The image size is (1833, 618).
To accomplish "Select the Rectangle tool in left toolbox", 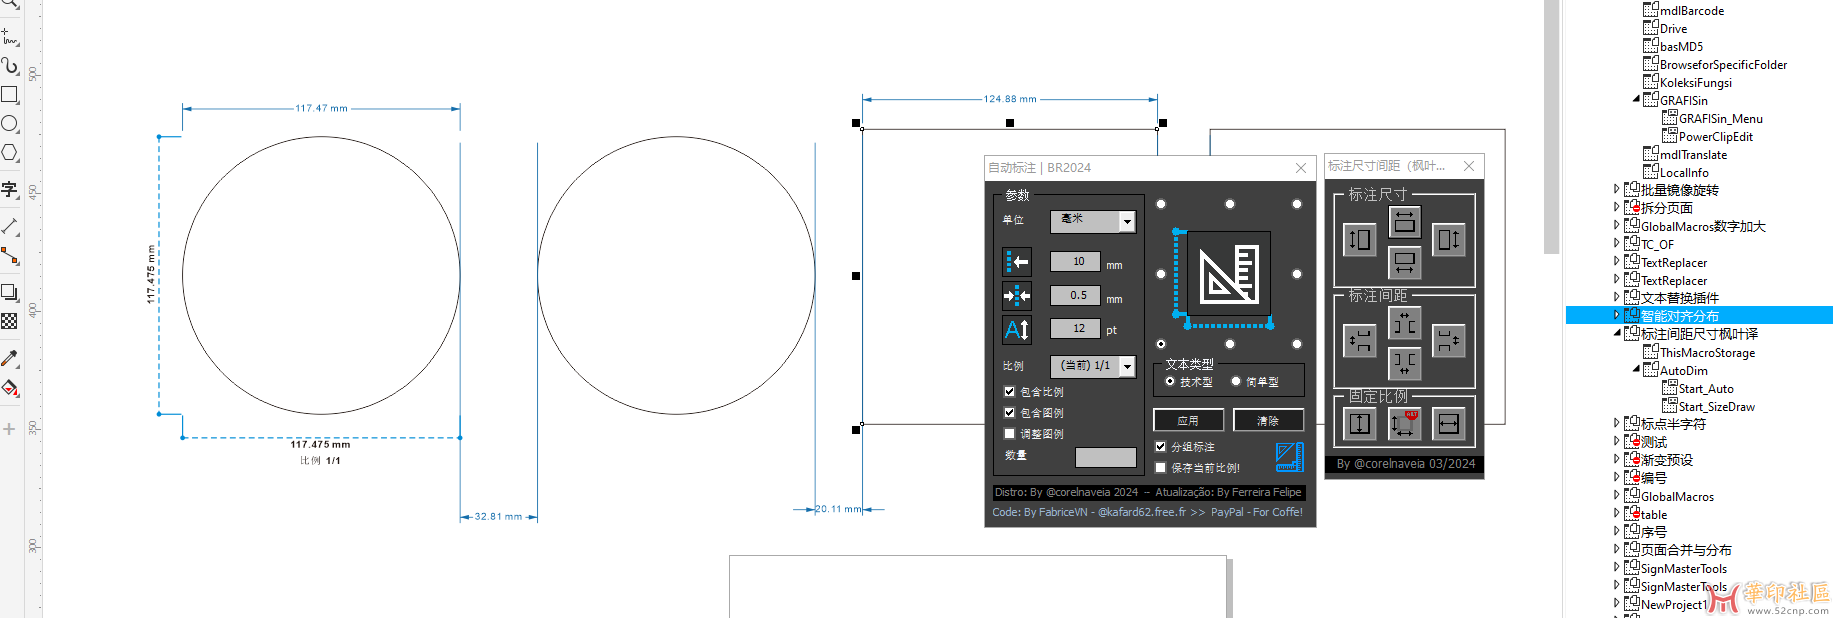I will (x=10, y=95).
